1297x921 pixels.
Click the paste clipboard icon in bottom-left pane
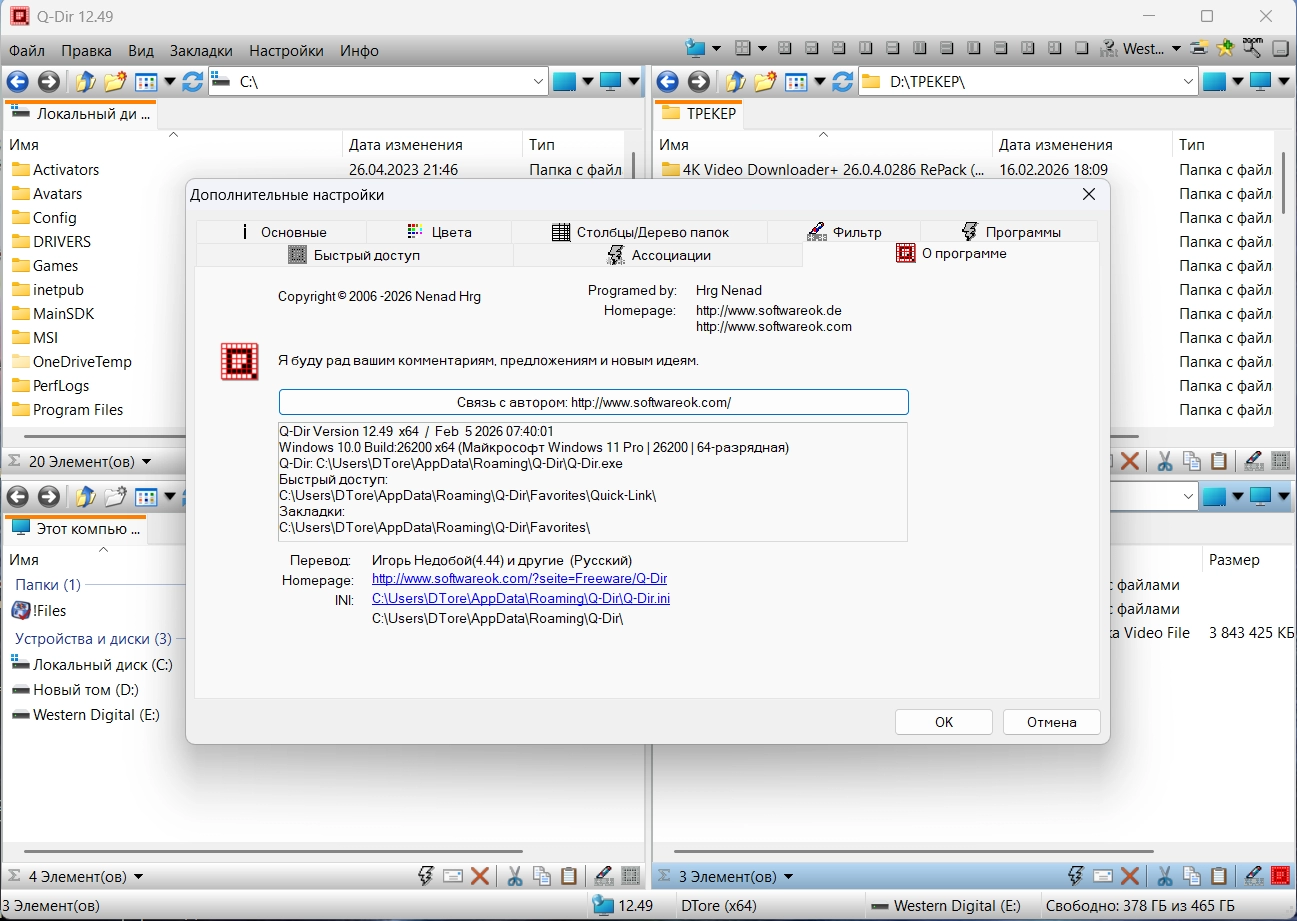[x=569, y=877]
